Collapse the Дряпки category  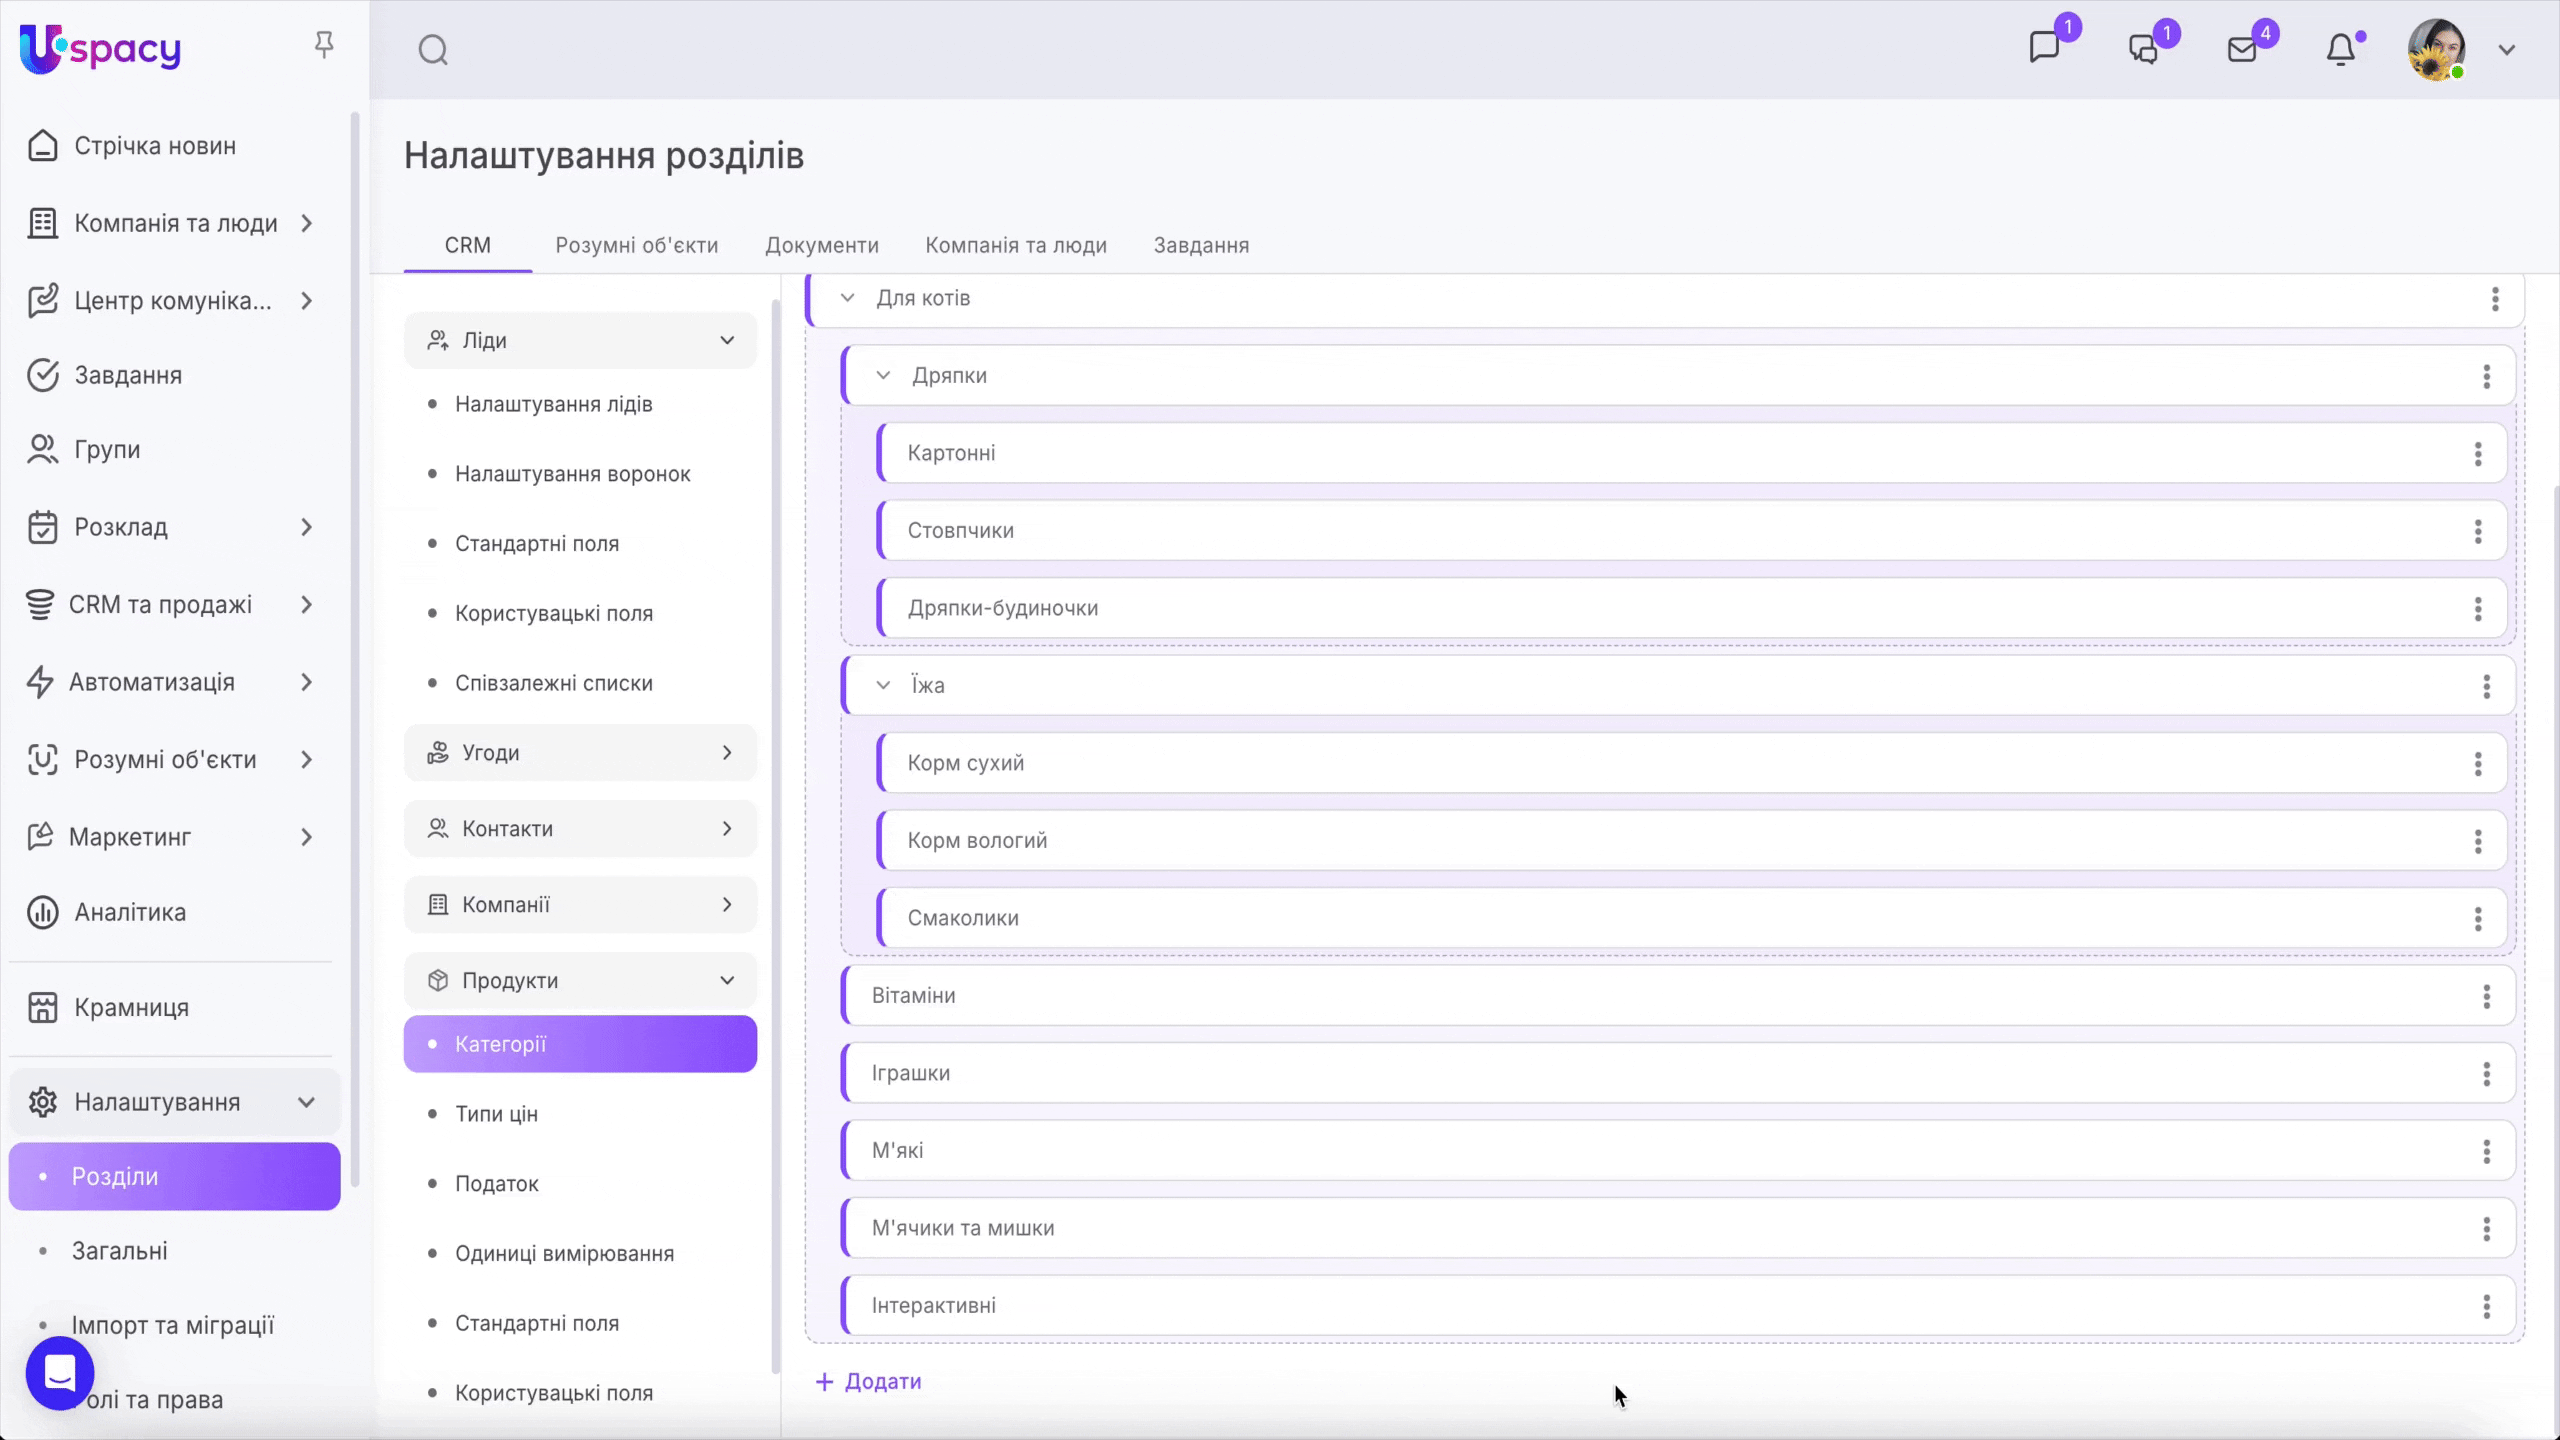[x=883, y=376]
